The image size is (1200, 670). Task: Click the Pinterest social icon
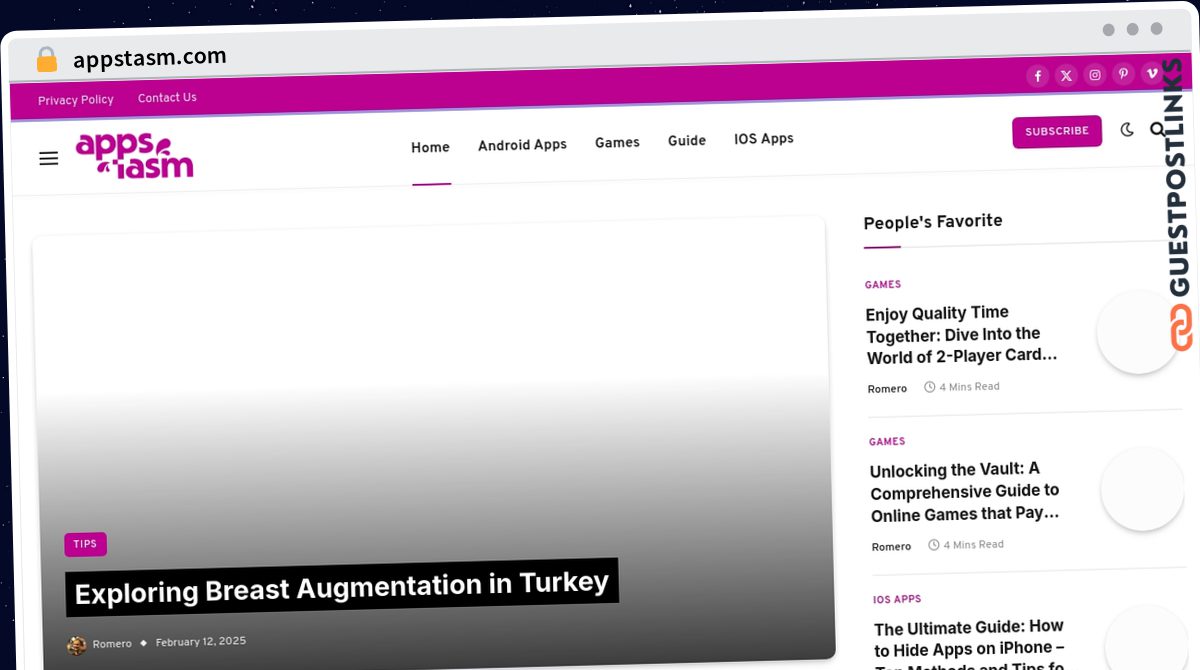pyautogui.click(x=1124, y=74)
